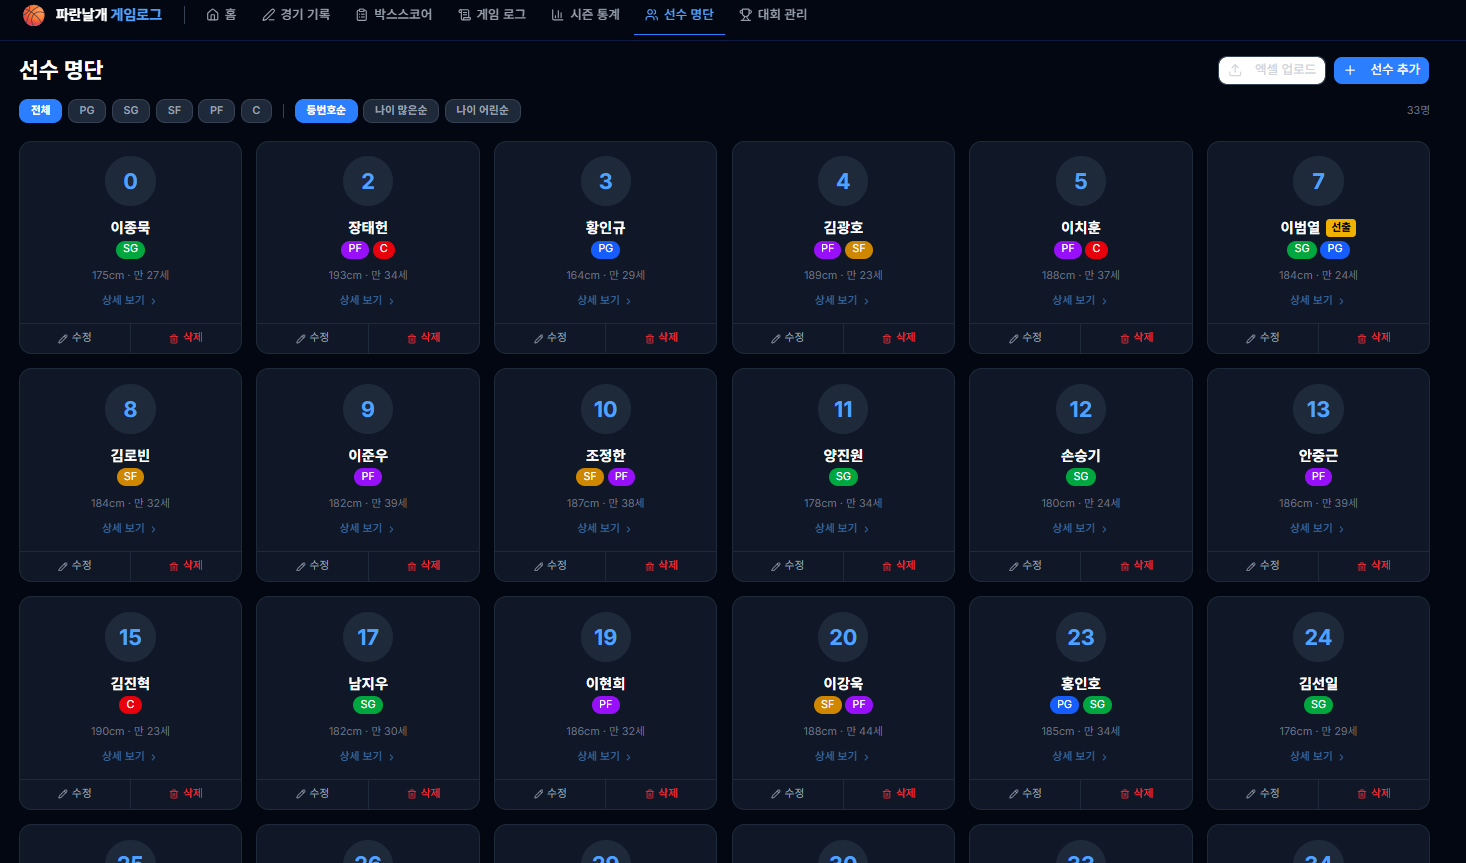
Task: Open the 박스스코어 tab
Action: click(394, 15)
